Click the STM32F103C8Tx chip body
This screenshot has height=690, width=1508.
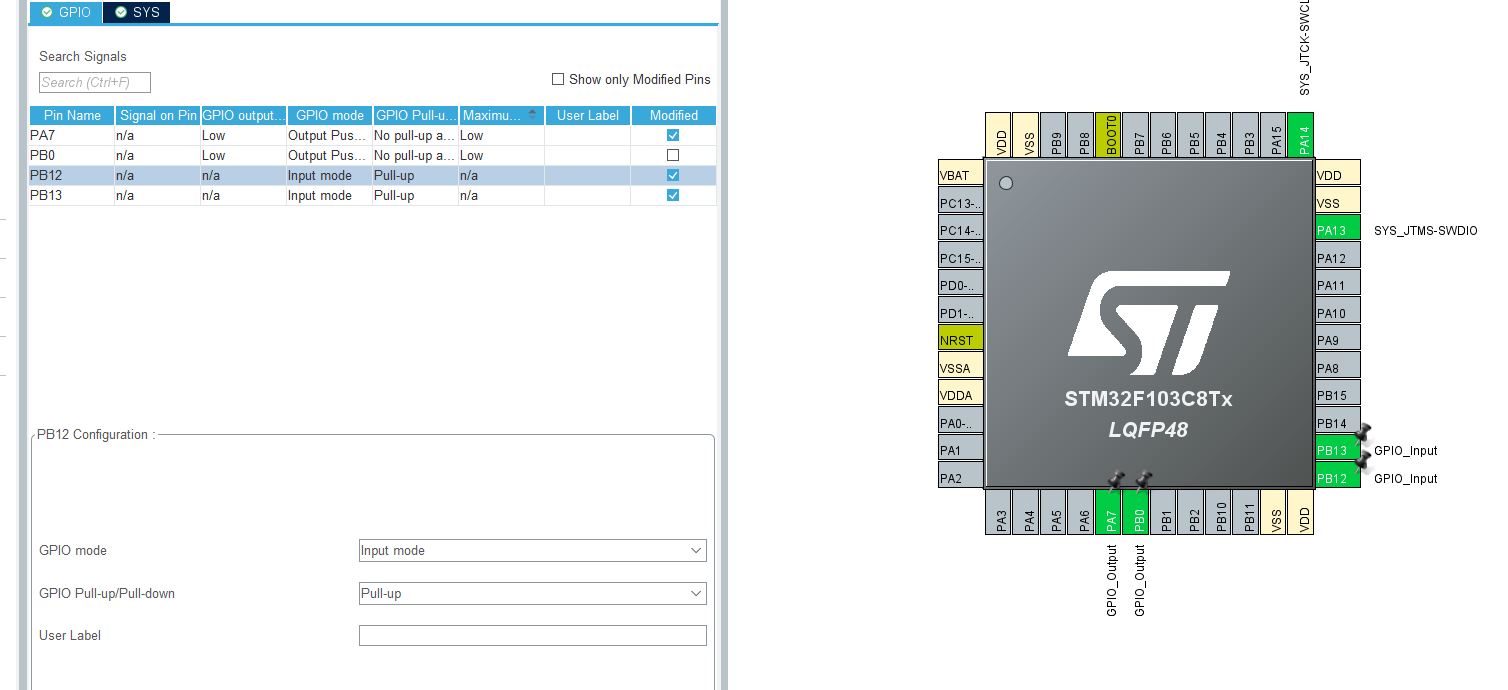[x=1149, y=323]
